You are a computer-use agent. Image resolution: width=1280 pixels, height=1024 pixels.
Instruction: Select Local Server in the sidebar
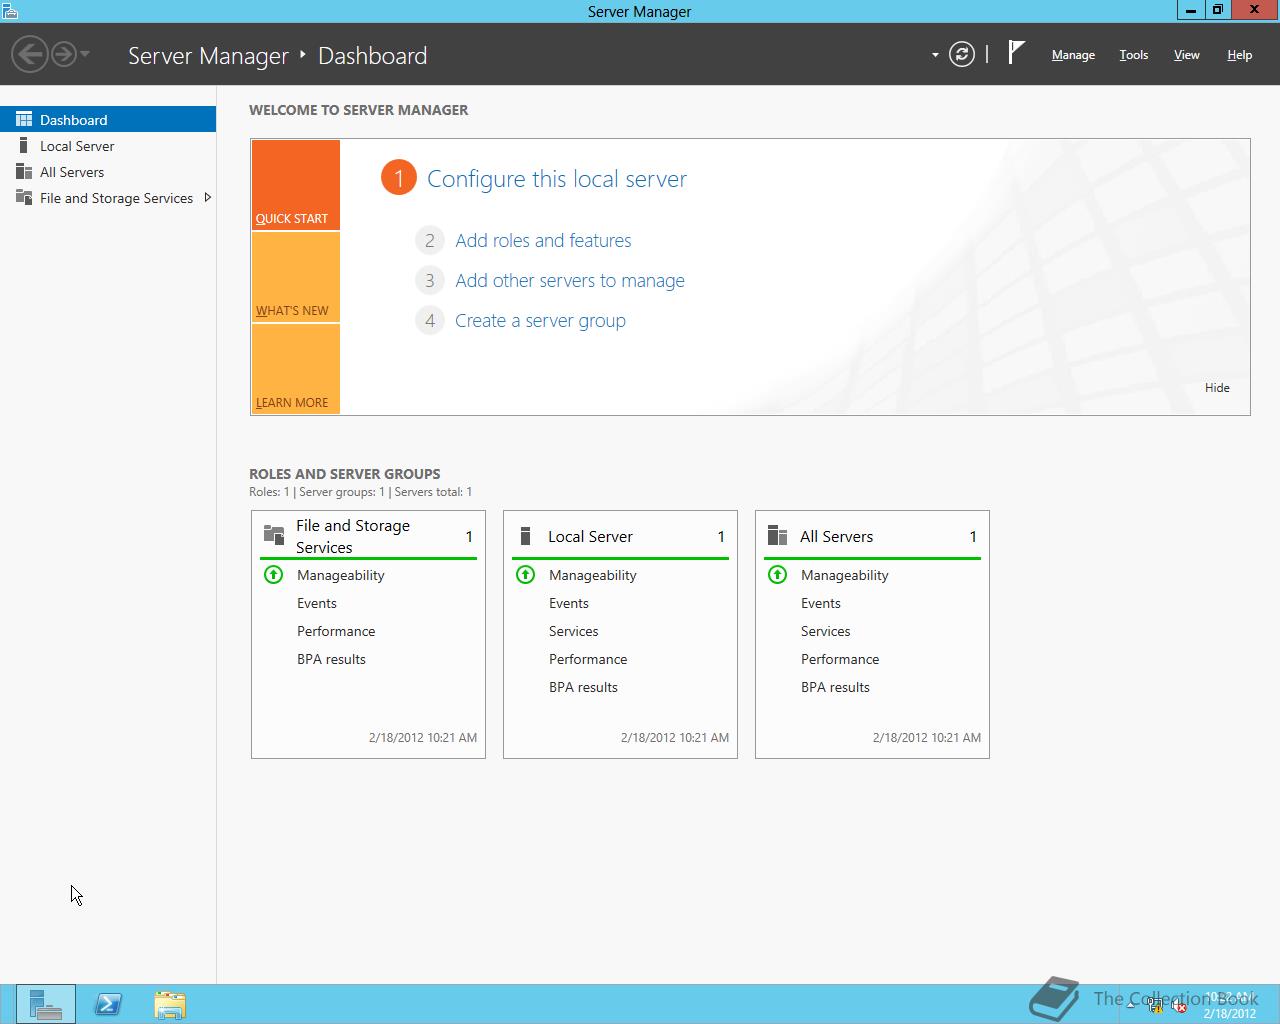(108, 145)
